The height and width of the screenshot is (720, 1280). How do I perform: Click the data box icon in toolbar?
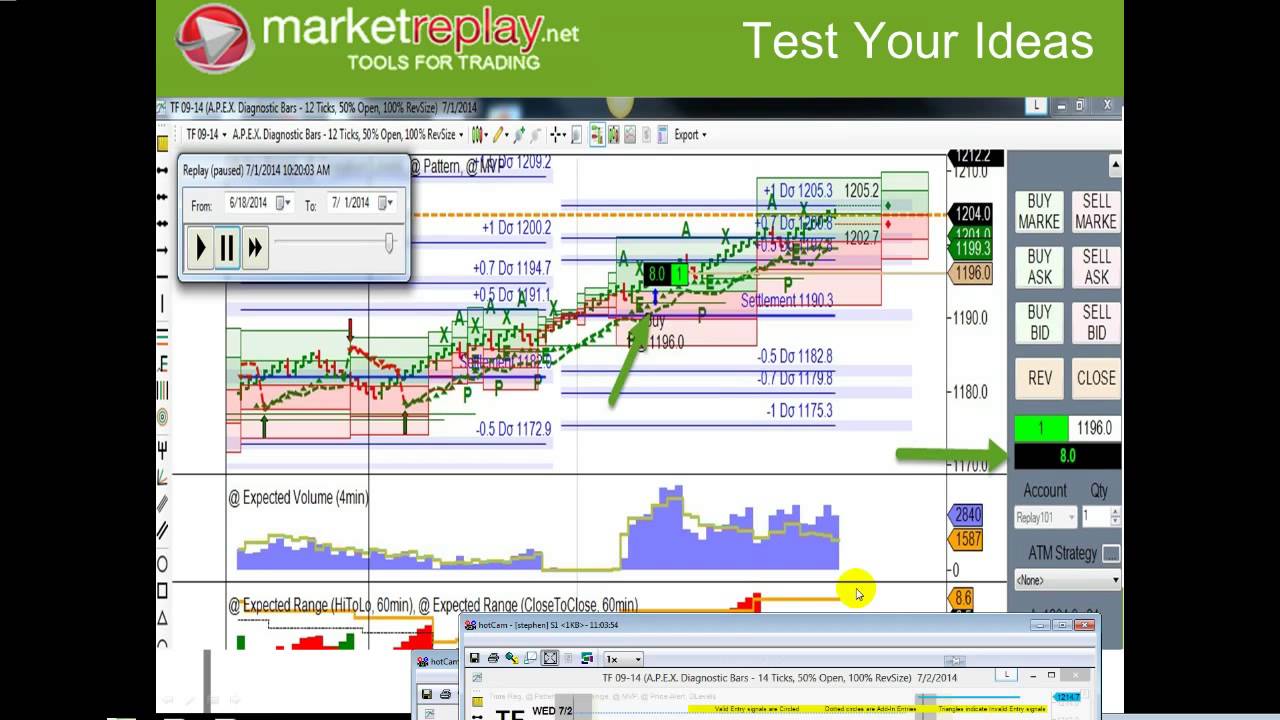(576, 135)
